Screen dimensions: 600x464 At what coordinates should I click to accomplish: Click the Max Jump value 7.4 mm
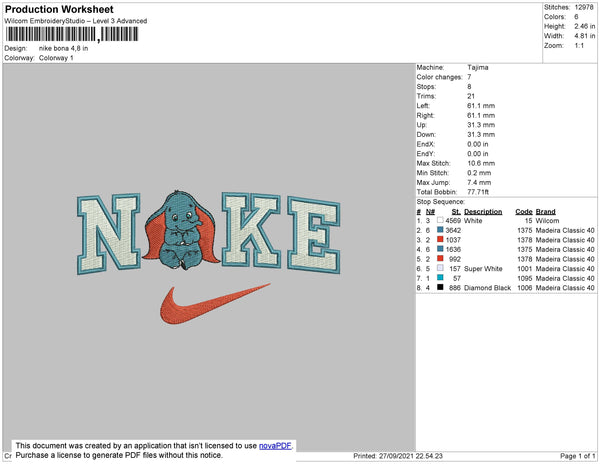[x=479, y=182]
